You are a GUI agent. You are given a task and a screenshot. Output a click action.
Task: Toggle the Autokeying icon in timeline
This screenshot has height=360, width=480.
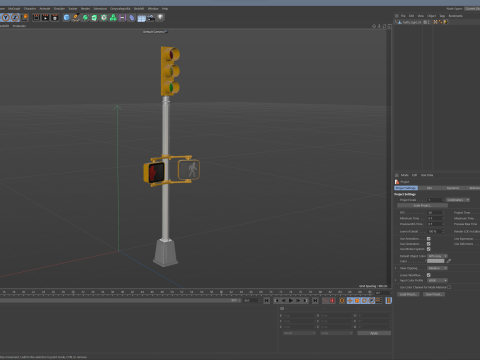click(x=332, y=301)
